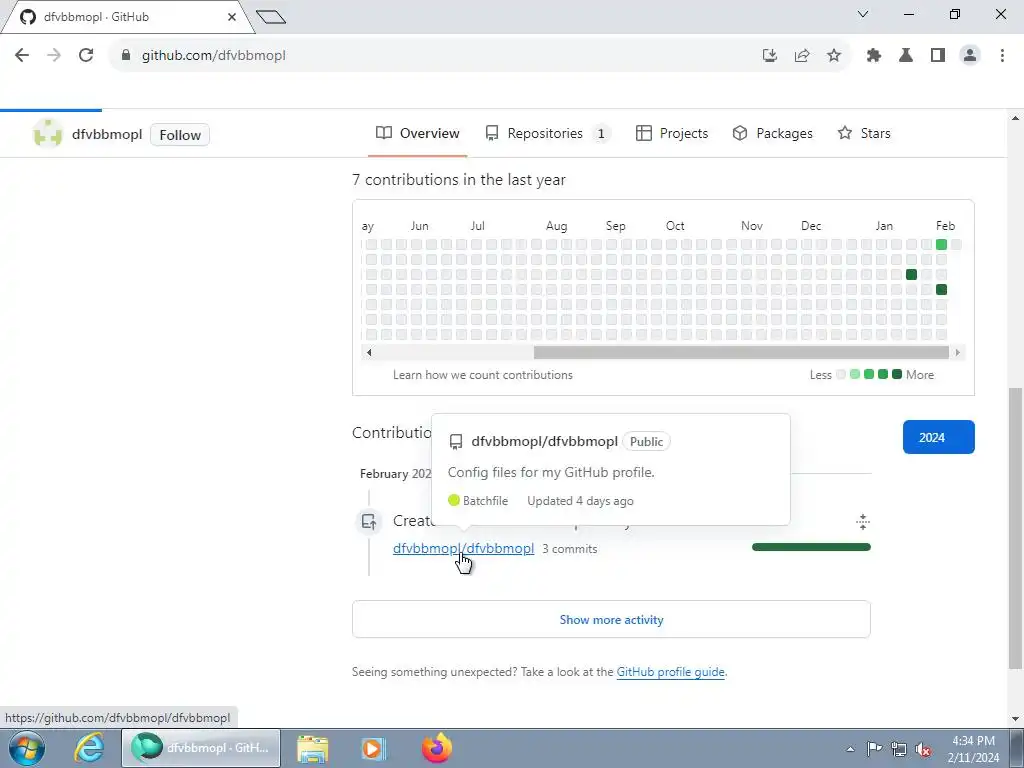Viewport: 1024px width, 768px height.
Task: Show hidden system tray icons
Action: (850, 749)
